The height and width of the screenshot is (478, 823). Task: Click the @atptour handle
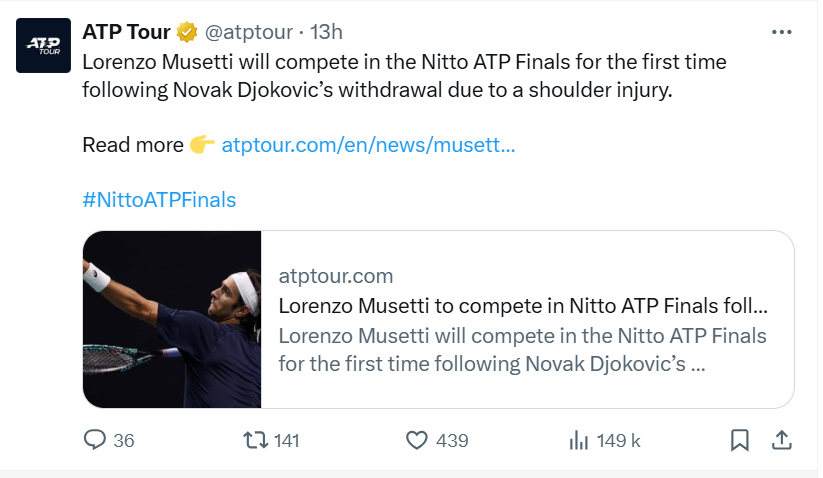(250, 32)
